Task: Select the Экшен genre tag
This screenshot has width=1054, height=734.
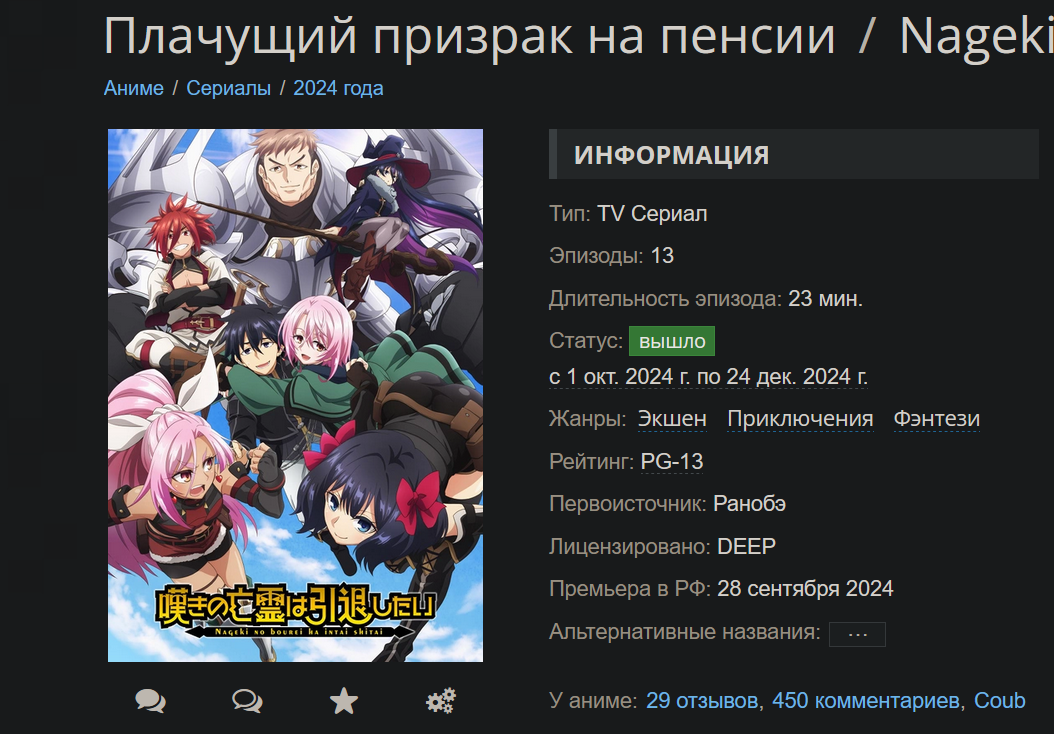Action: (672, 419)
